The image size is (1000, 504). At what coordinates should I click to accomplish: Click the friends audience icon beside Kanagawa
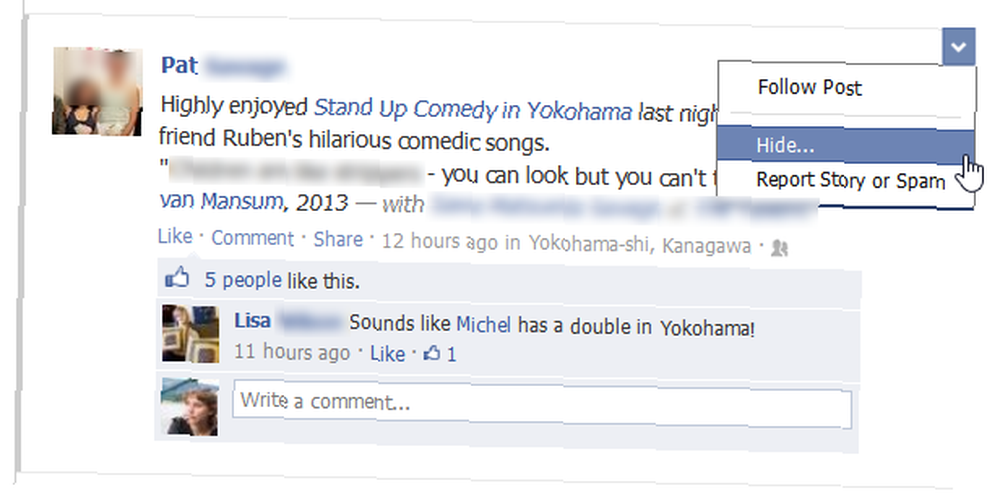click(x=779, y=248)
